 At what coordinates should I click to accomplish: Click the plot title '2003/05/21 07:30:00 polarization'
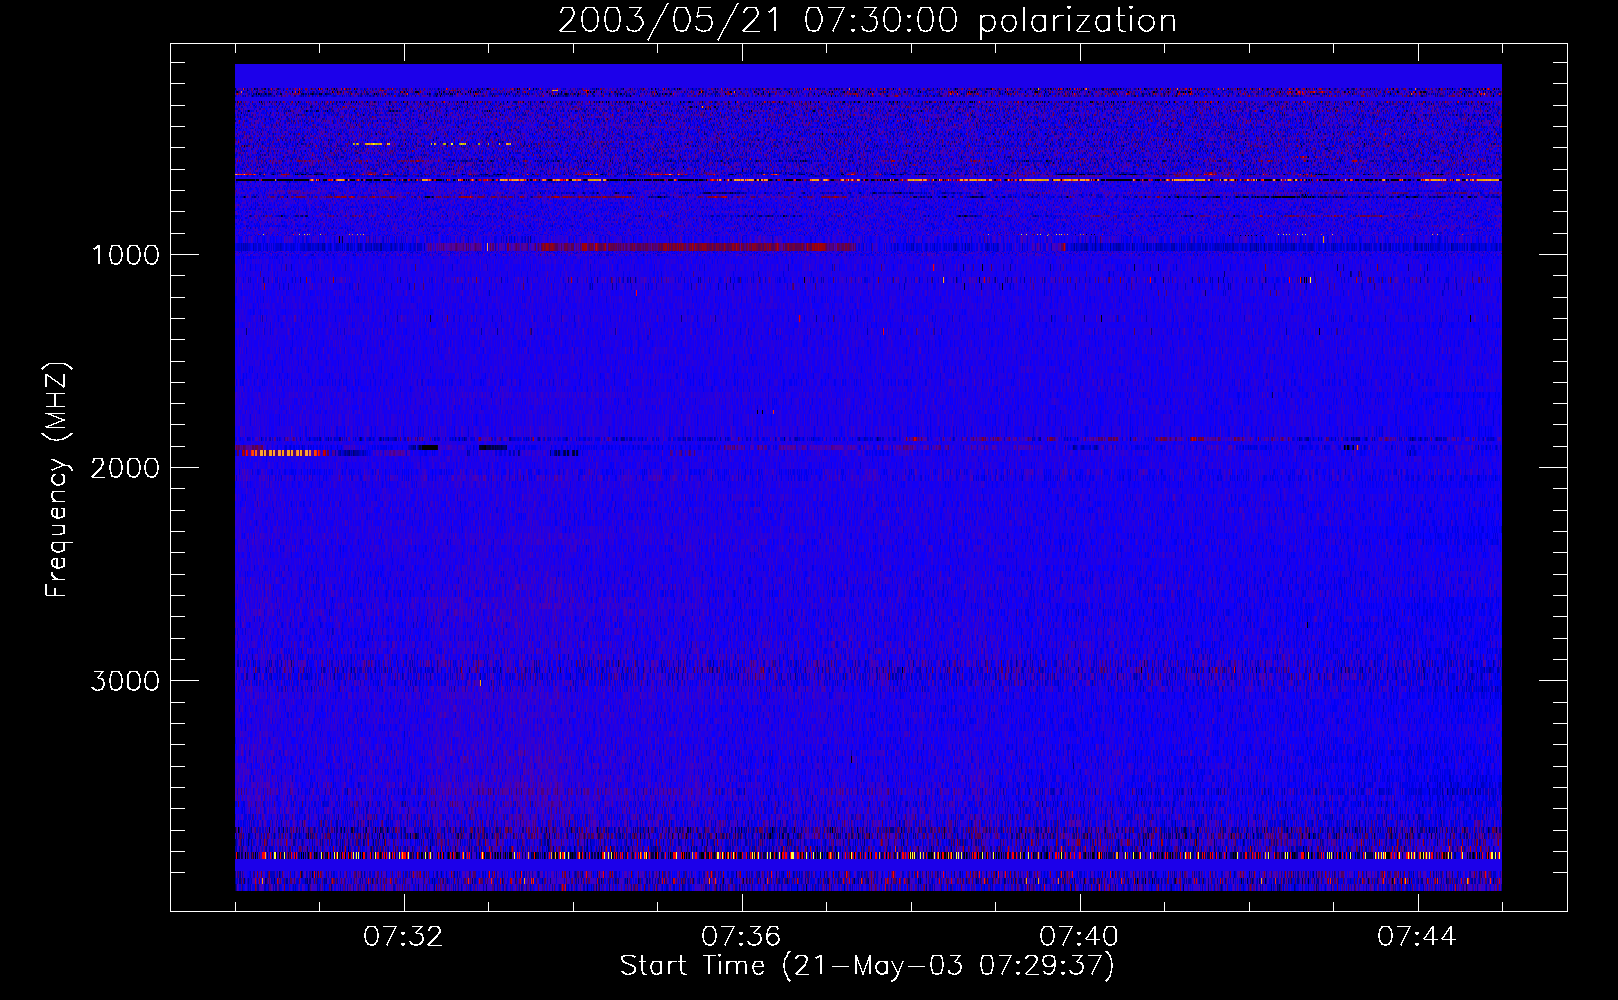[x=867, y=21]
